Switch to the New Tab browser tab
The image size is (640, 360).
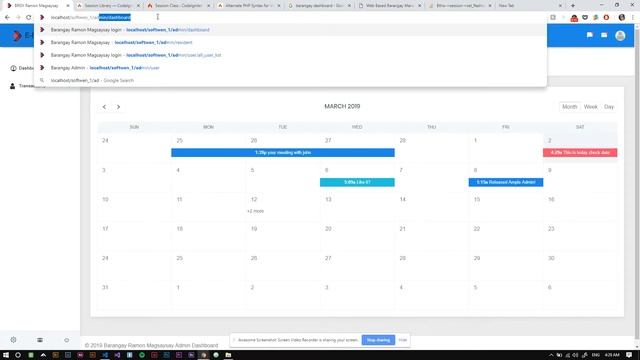point(530,6)
